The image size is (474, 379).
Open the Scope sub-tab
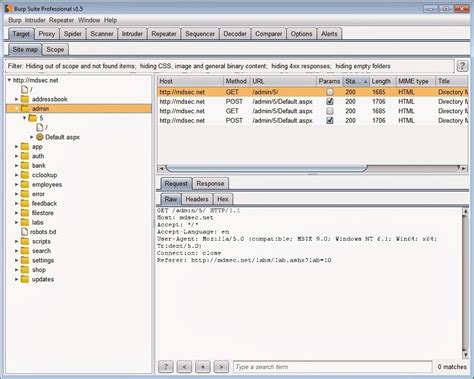(55, 50)
